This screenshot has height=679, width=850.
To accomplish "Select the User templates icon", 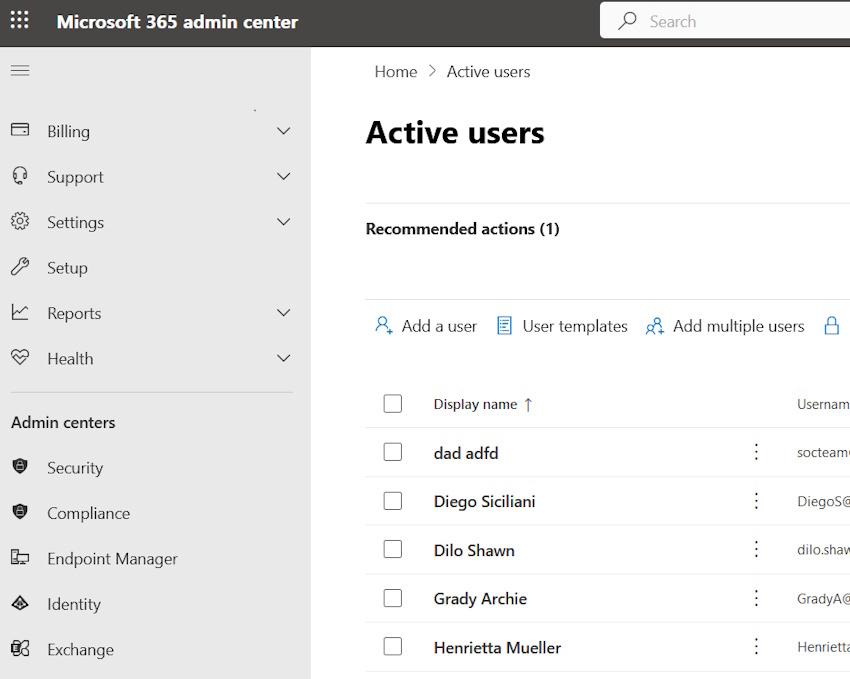I will [505, 326].
